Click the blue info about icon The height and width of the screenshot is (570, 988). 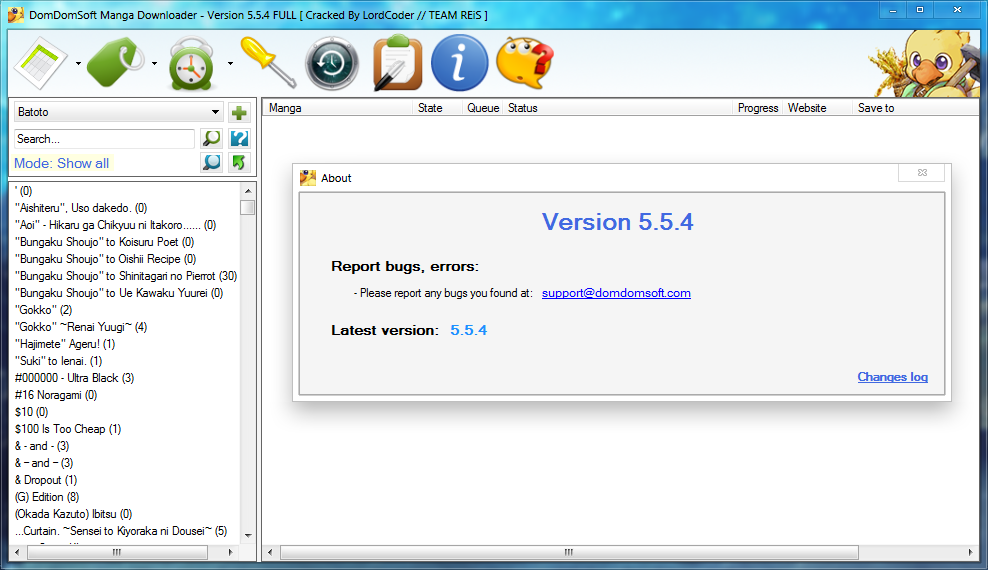tap(459, 63)
